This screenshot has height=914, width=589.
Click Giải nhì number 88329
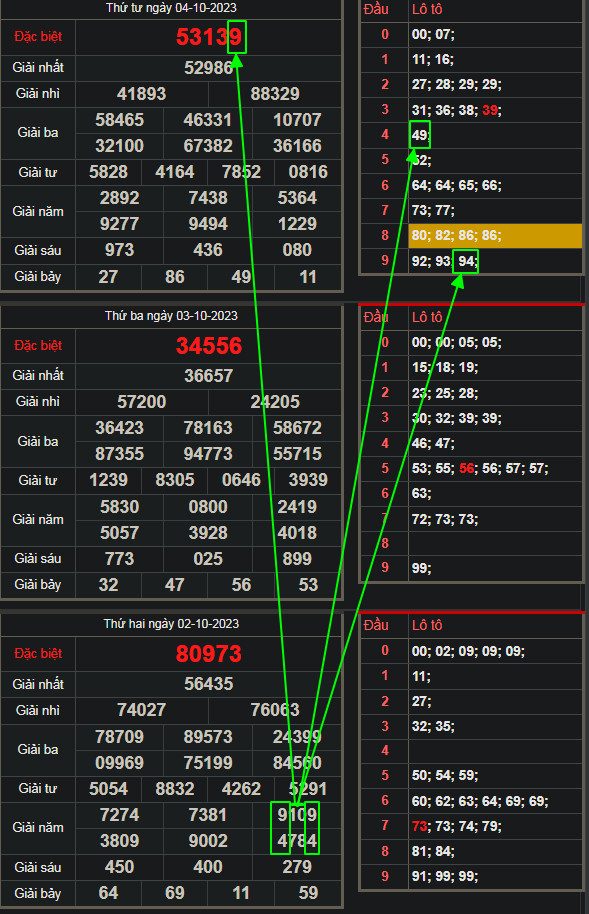point(275,94)
